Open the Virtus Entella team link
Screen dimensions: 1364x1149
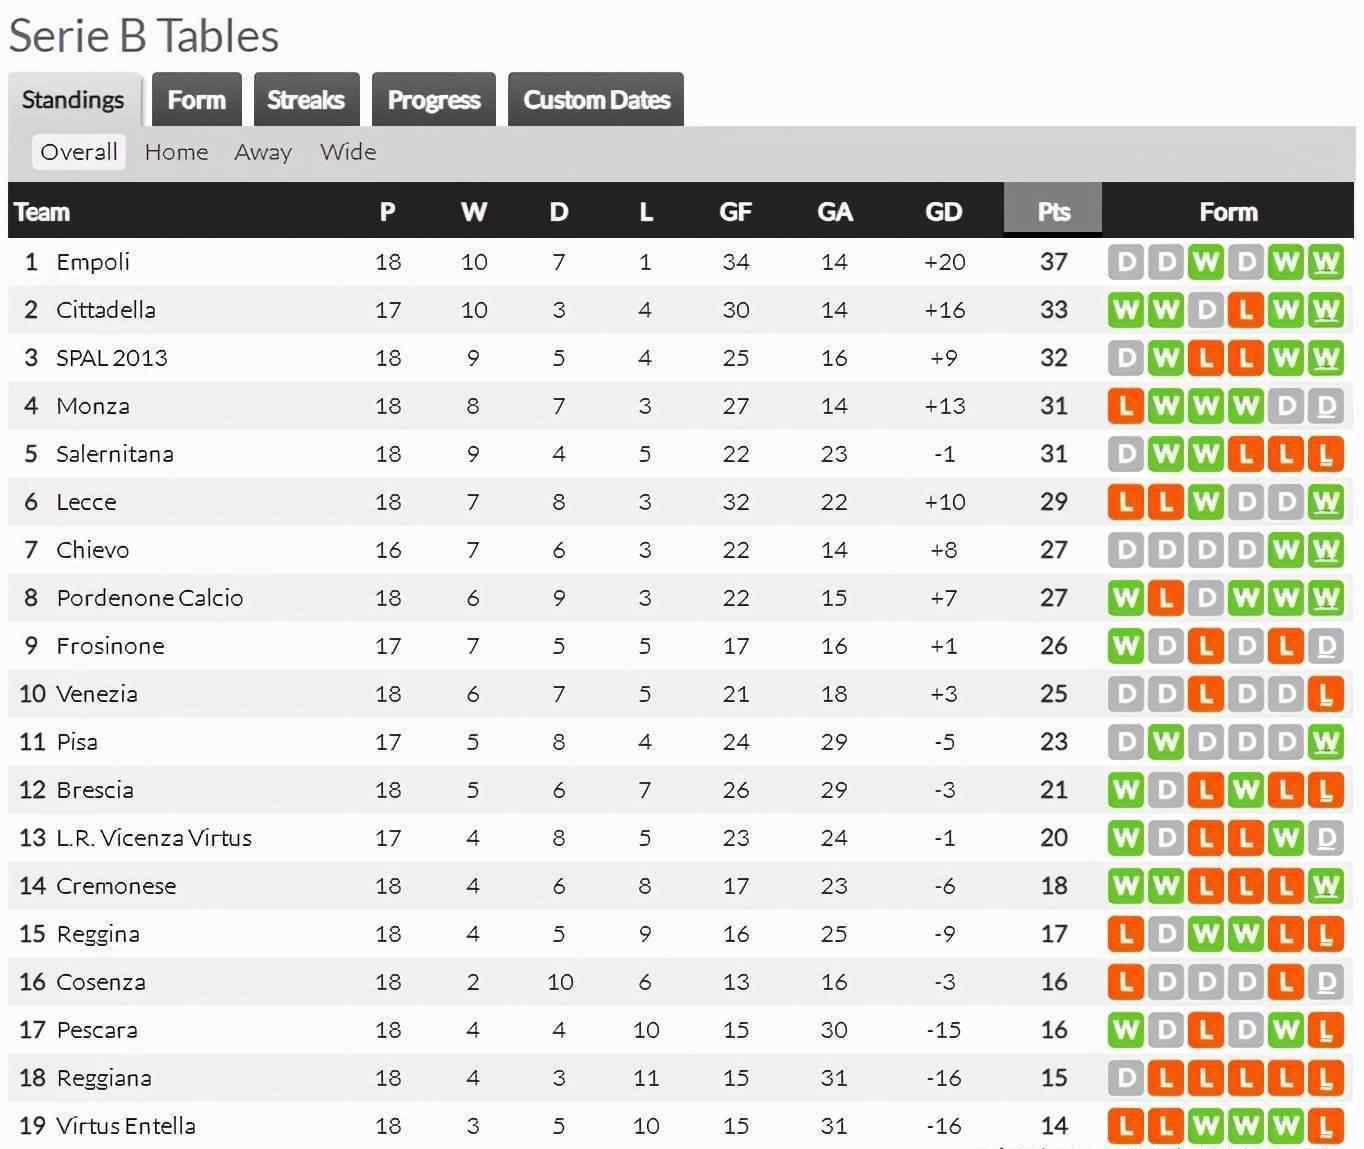[126, 1126]
